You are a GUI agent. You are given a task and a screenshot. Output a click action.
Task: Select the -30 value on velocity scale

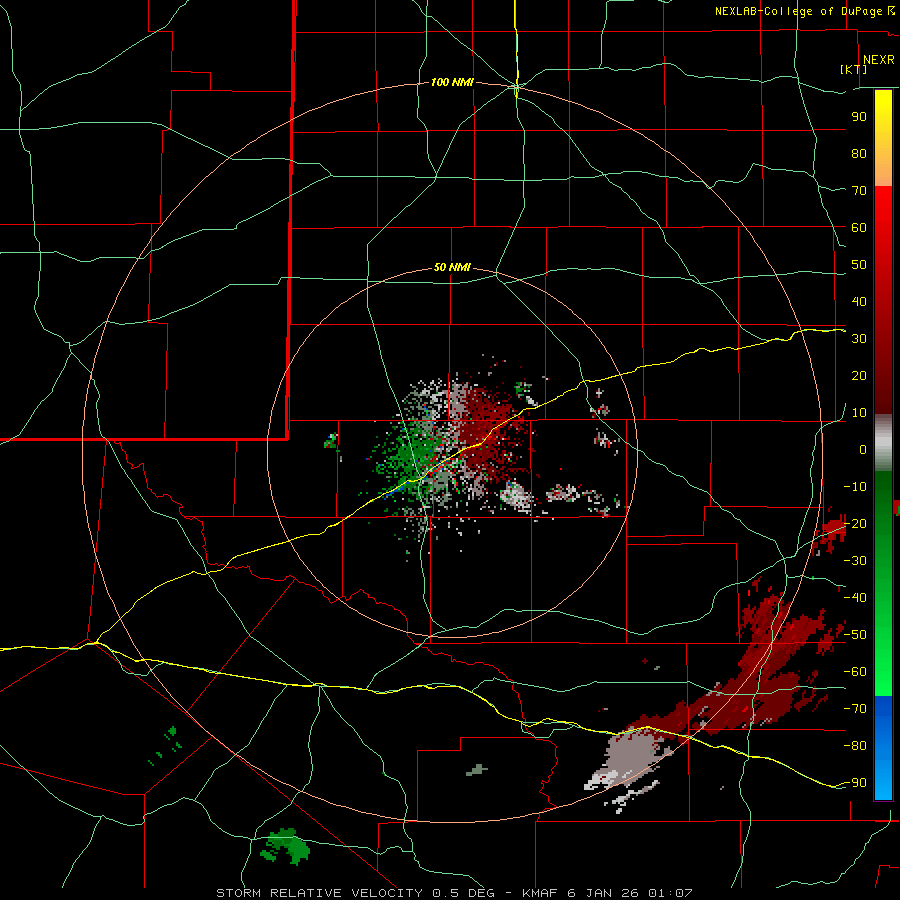click(855, 561)
